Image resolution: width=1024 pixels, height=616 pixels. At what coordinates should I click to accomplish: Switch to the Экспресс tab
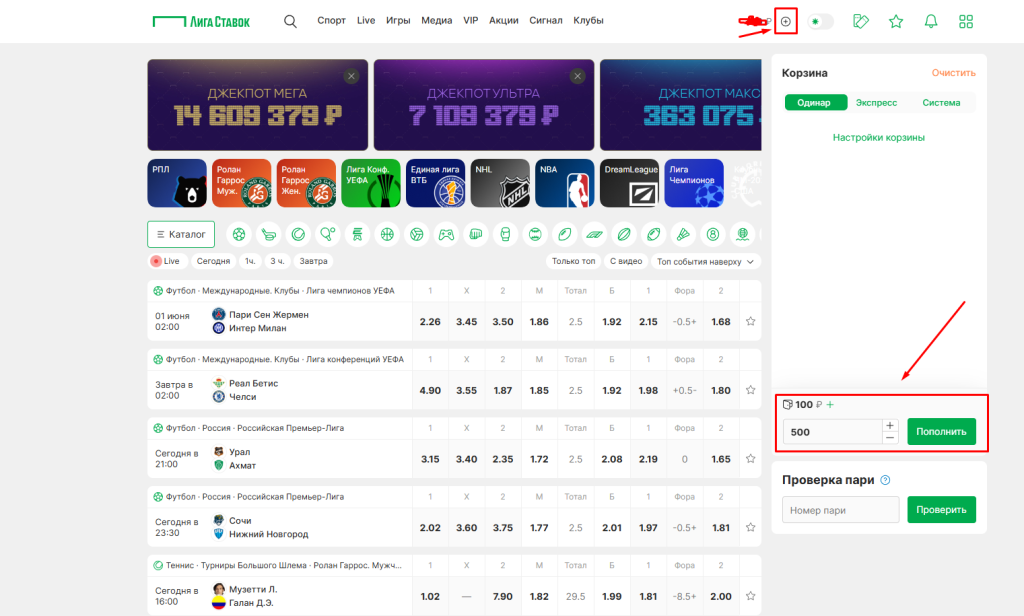tap(876, 103)
